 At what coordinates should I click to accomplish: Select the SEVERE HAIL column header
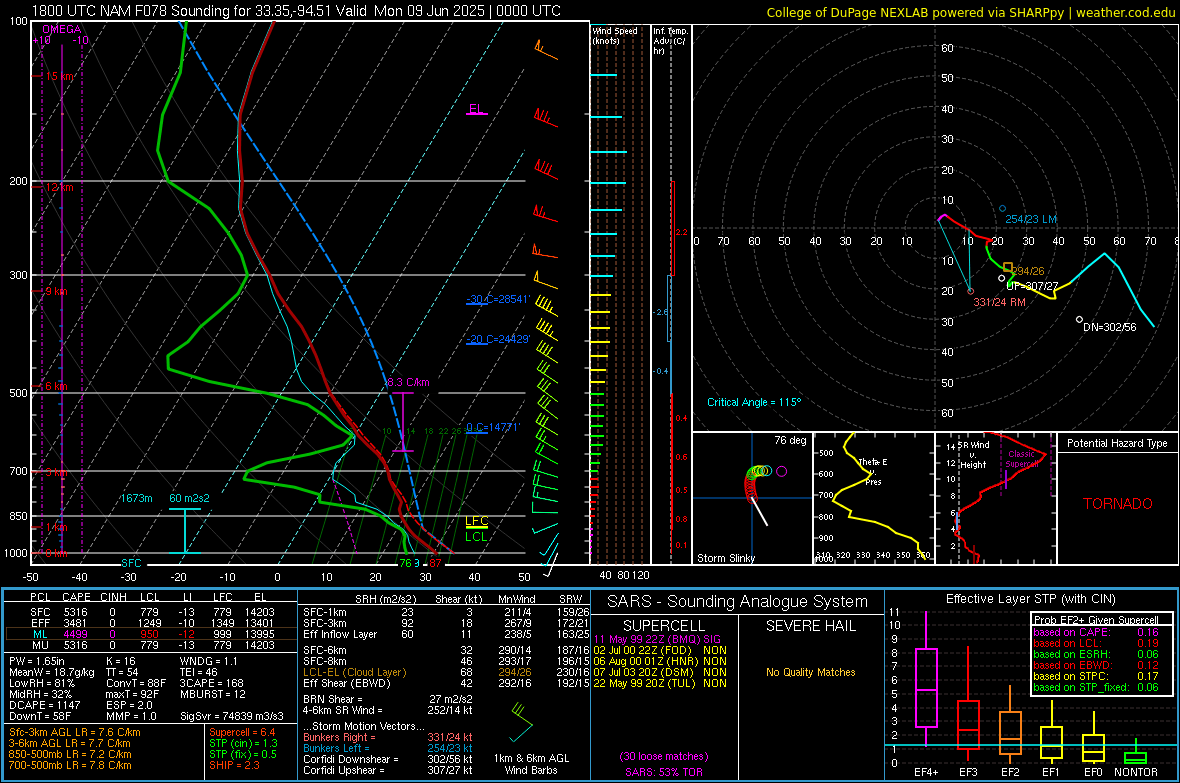810,626
